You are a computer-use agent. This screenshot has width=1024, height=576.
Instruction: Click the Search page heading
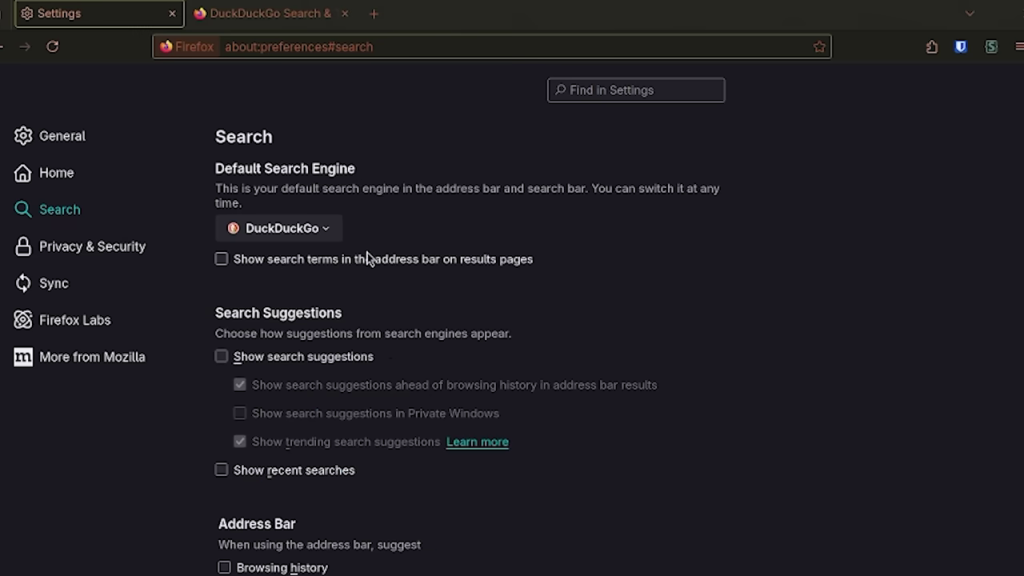pos(244,136)
